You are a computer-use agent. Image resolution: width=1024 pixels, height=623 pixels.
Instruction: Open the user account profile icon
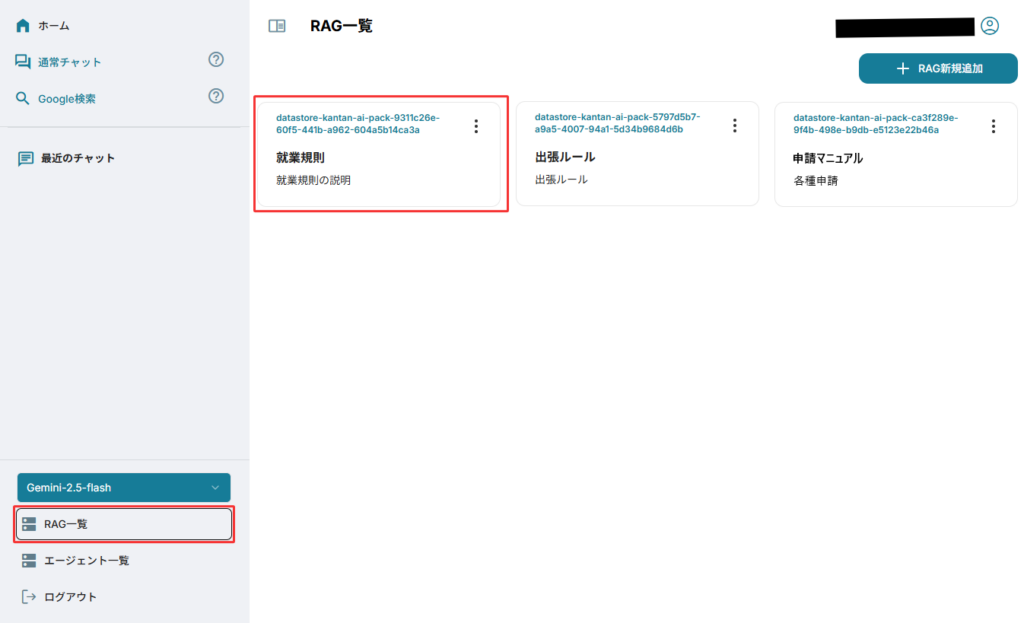(x=989, y=26)
